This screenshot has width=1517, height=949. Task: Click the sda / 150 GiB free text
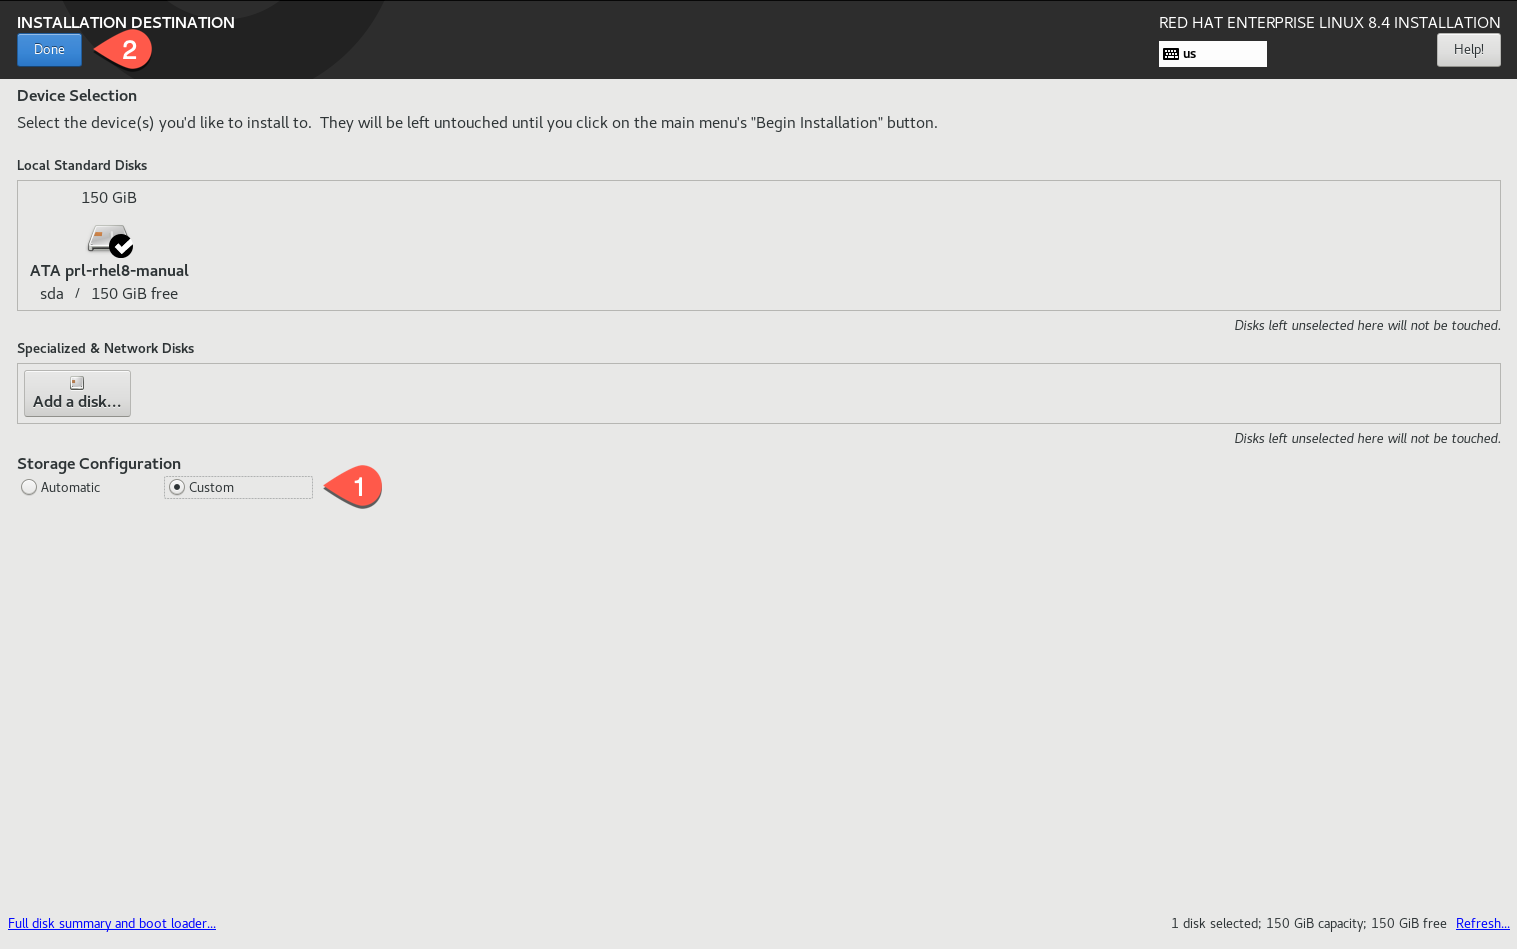point(109,294)
